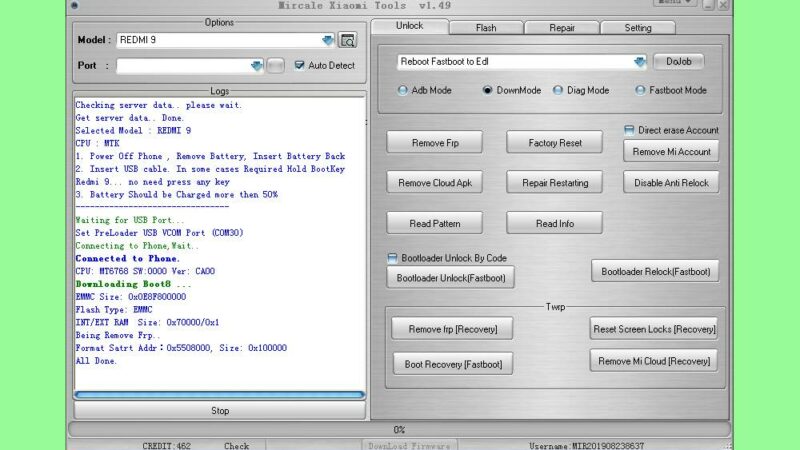Select the DownMode radio button

487,90
